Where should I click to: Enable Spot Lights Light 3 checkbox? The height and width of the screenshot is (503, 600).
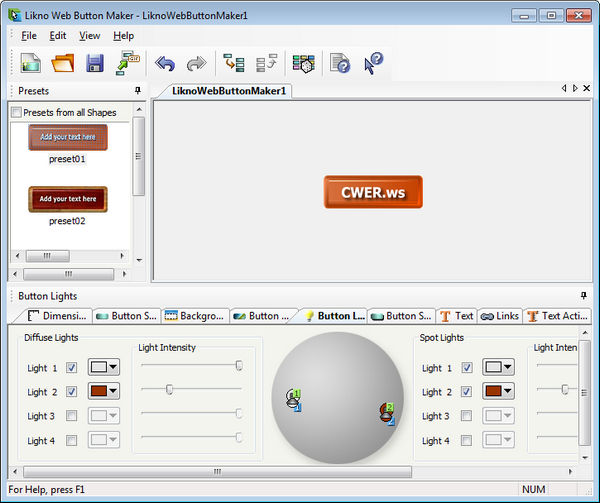(466, 416)
